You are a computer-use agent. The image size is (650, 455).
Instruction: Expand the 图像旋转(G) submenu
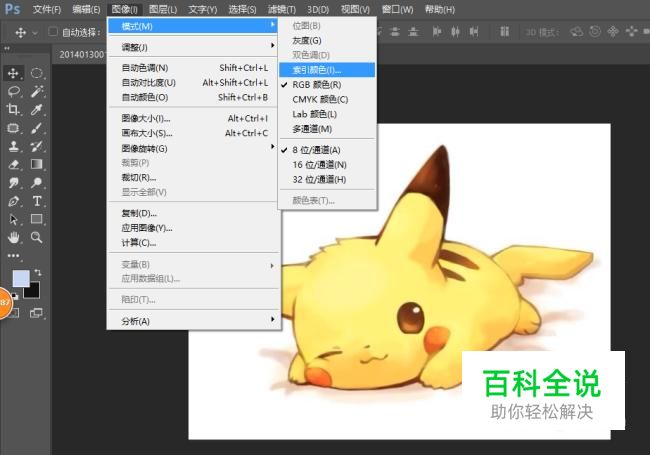193,149
